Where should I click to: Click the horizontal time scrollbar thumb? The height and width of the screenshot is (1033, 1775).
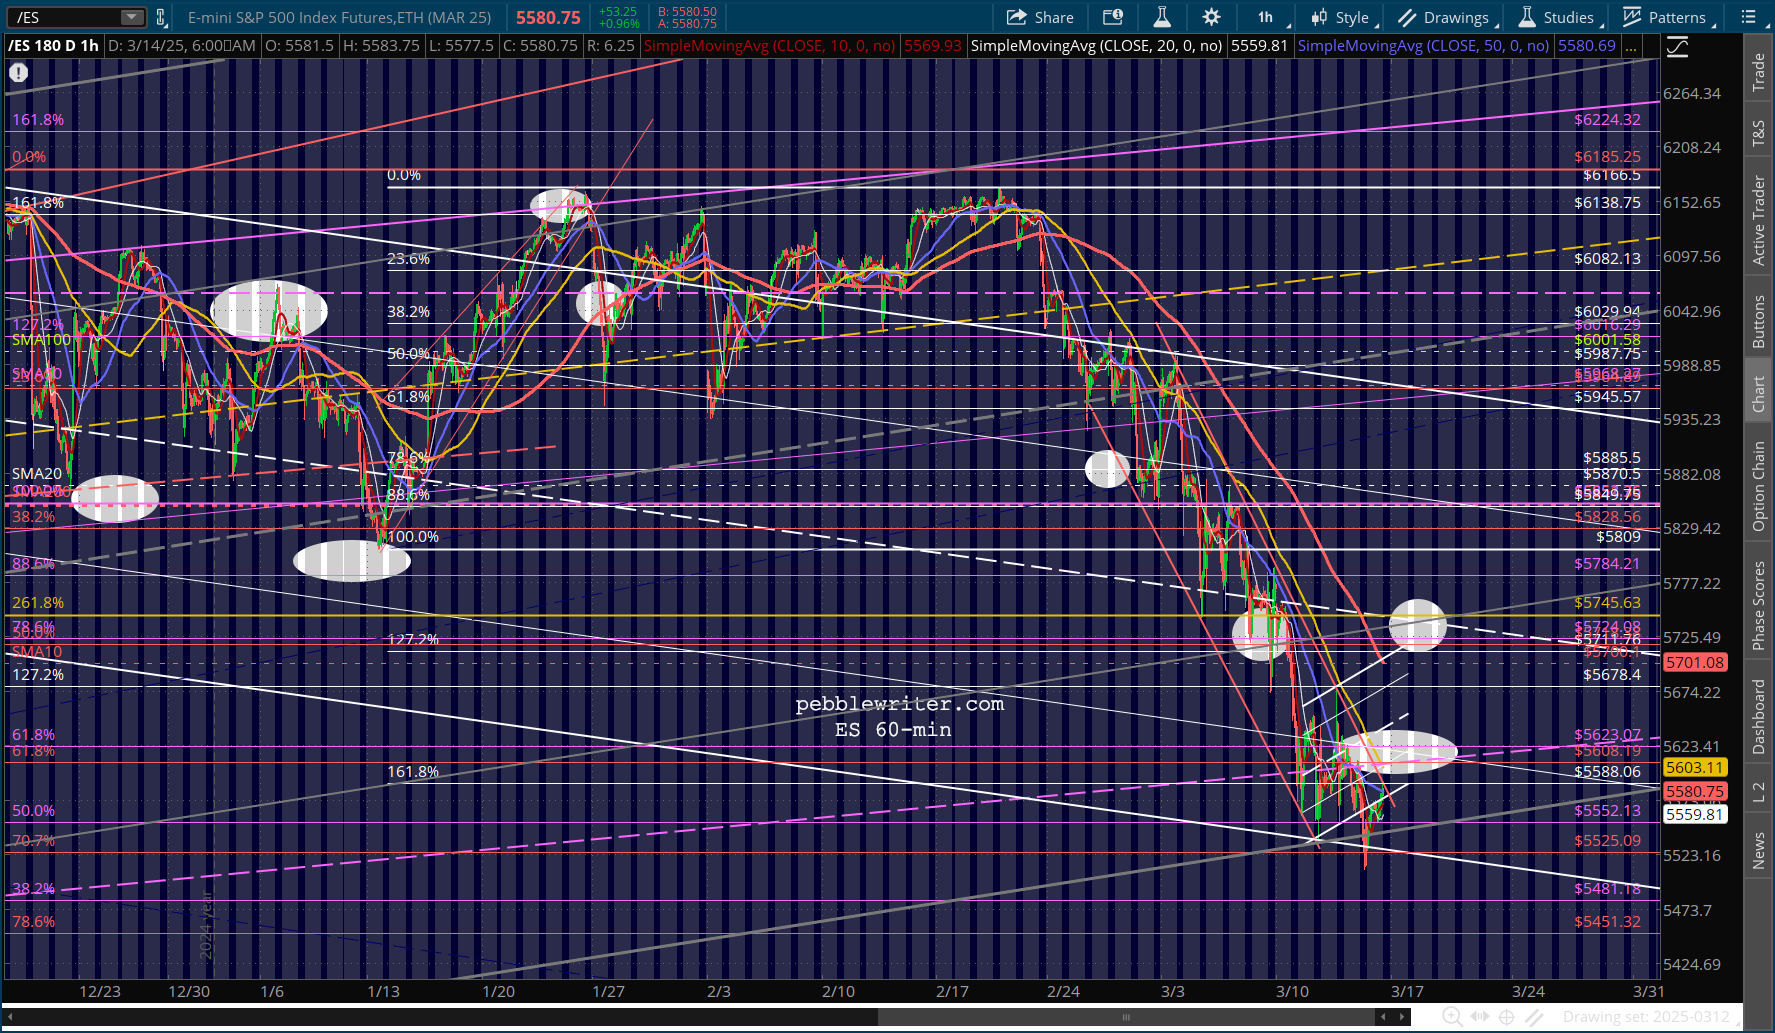click(x=1126, y=1017)
